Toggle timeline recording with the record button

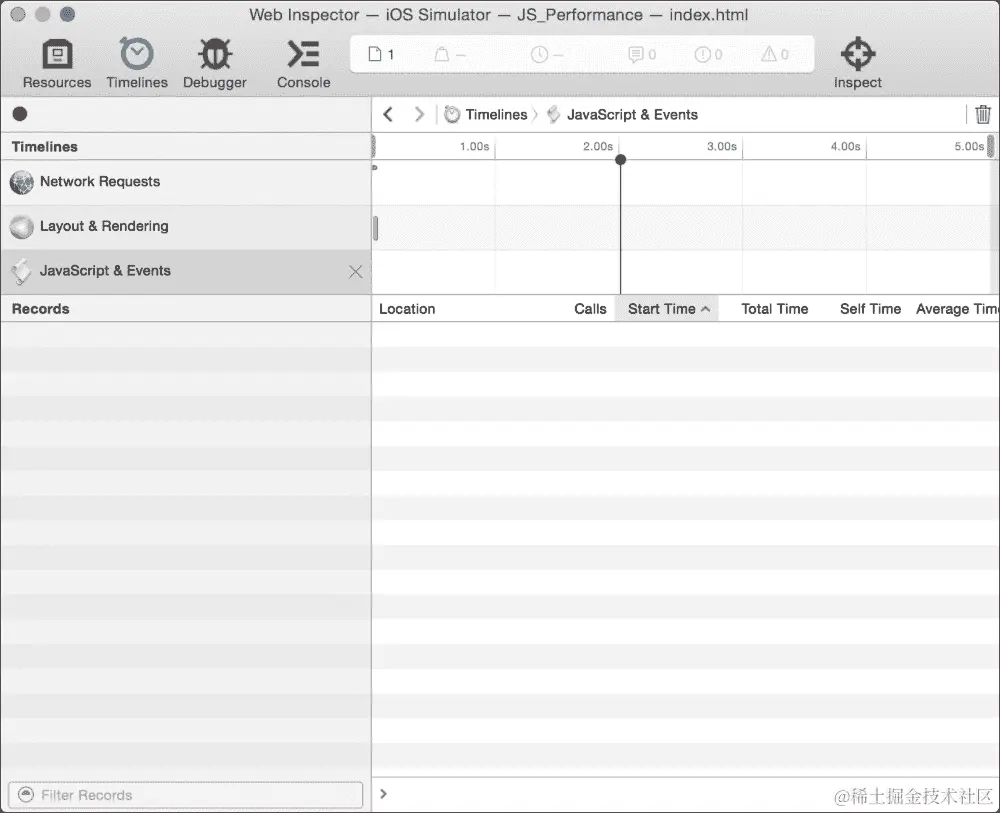(19, 114)
